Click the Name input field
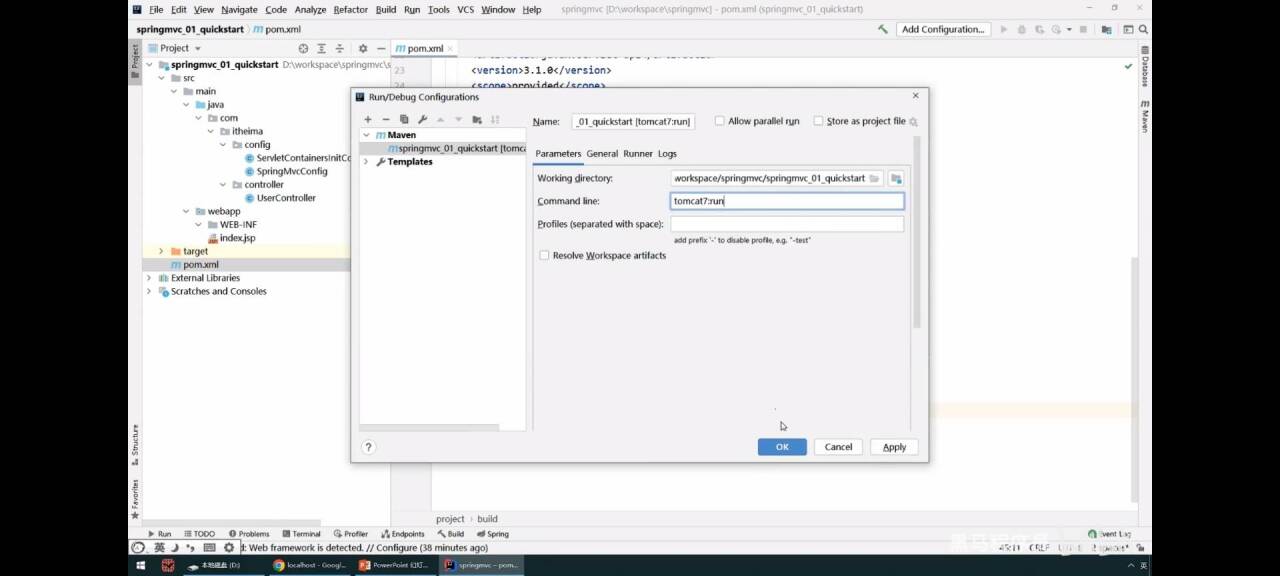This screenshot has width=1280, height=576. coord(633,121)
